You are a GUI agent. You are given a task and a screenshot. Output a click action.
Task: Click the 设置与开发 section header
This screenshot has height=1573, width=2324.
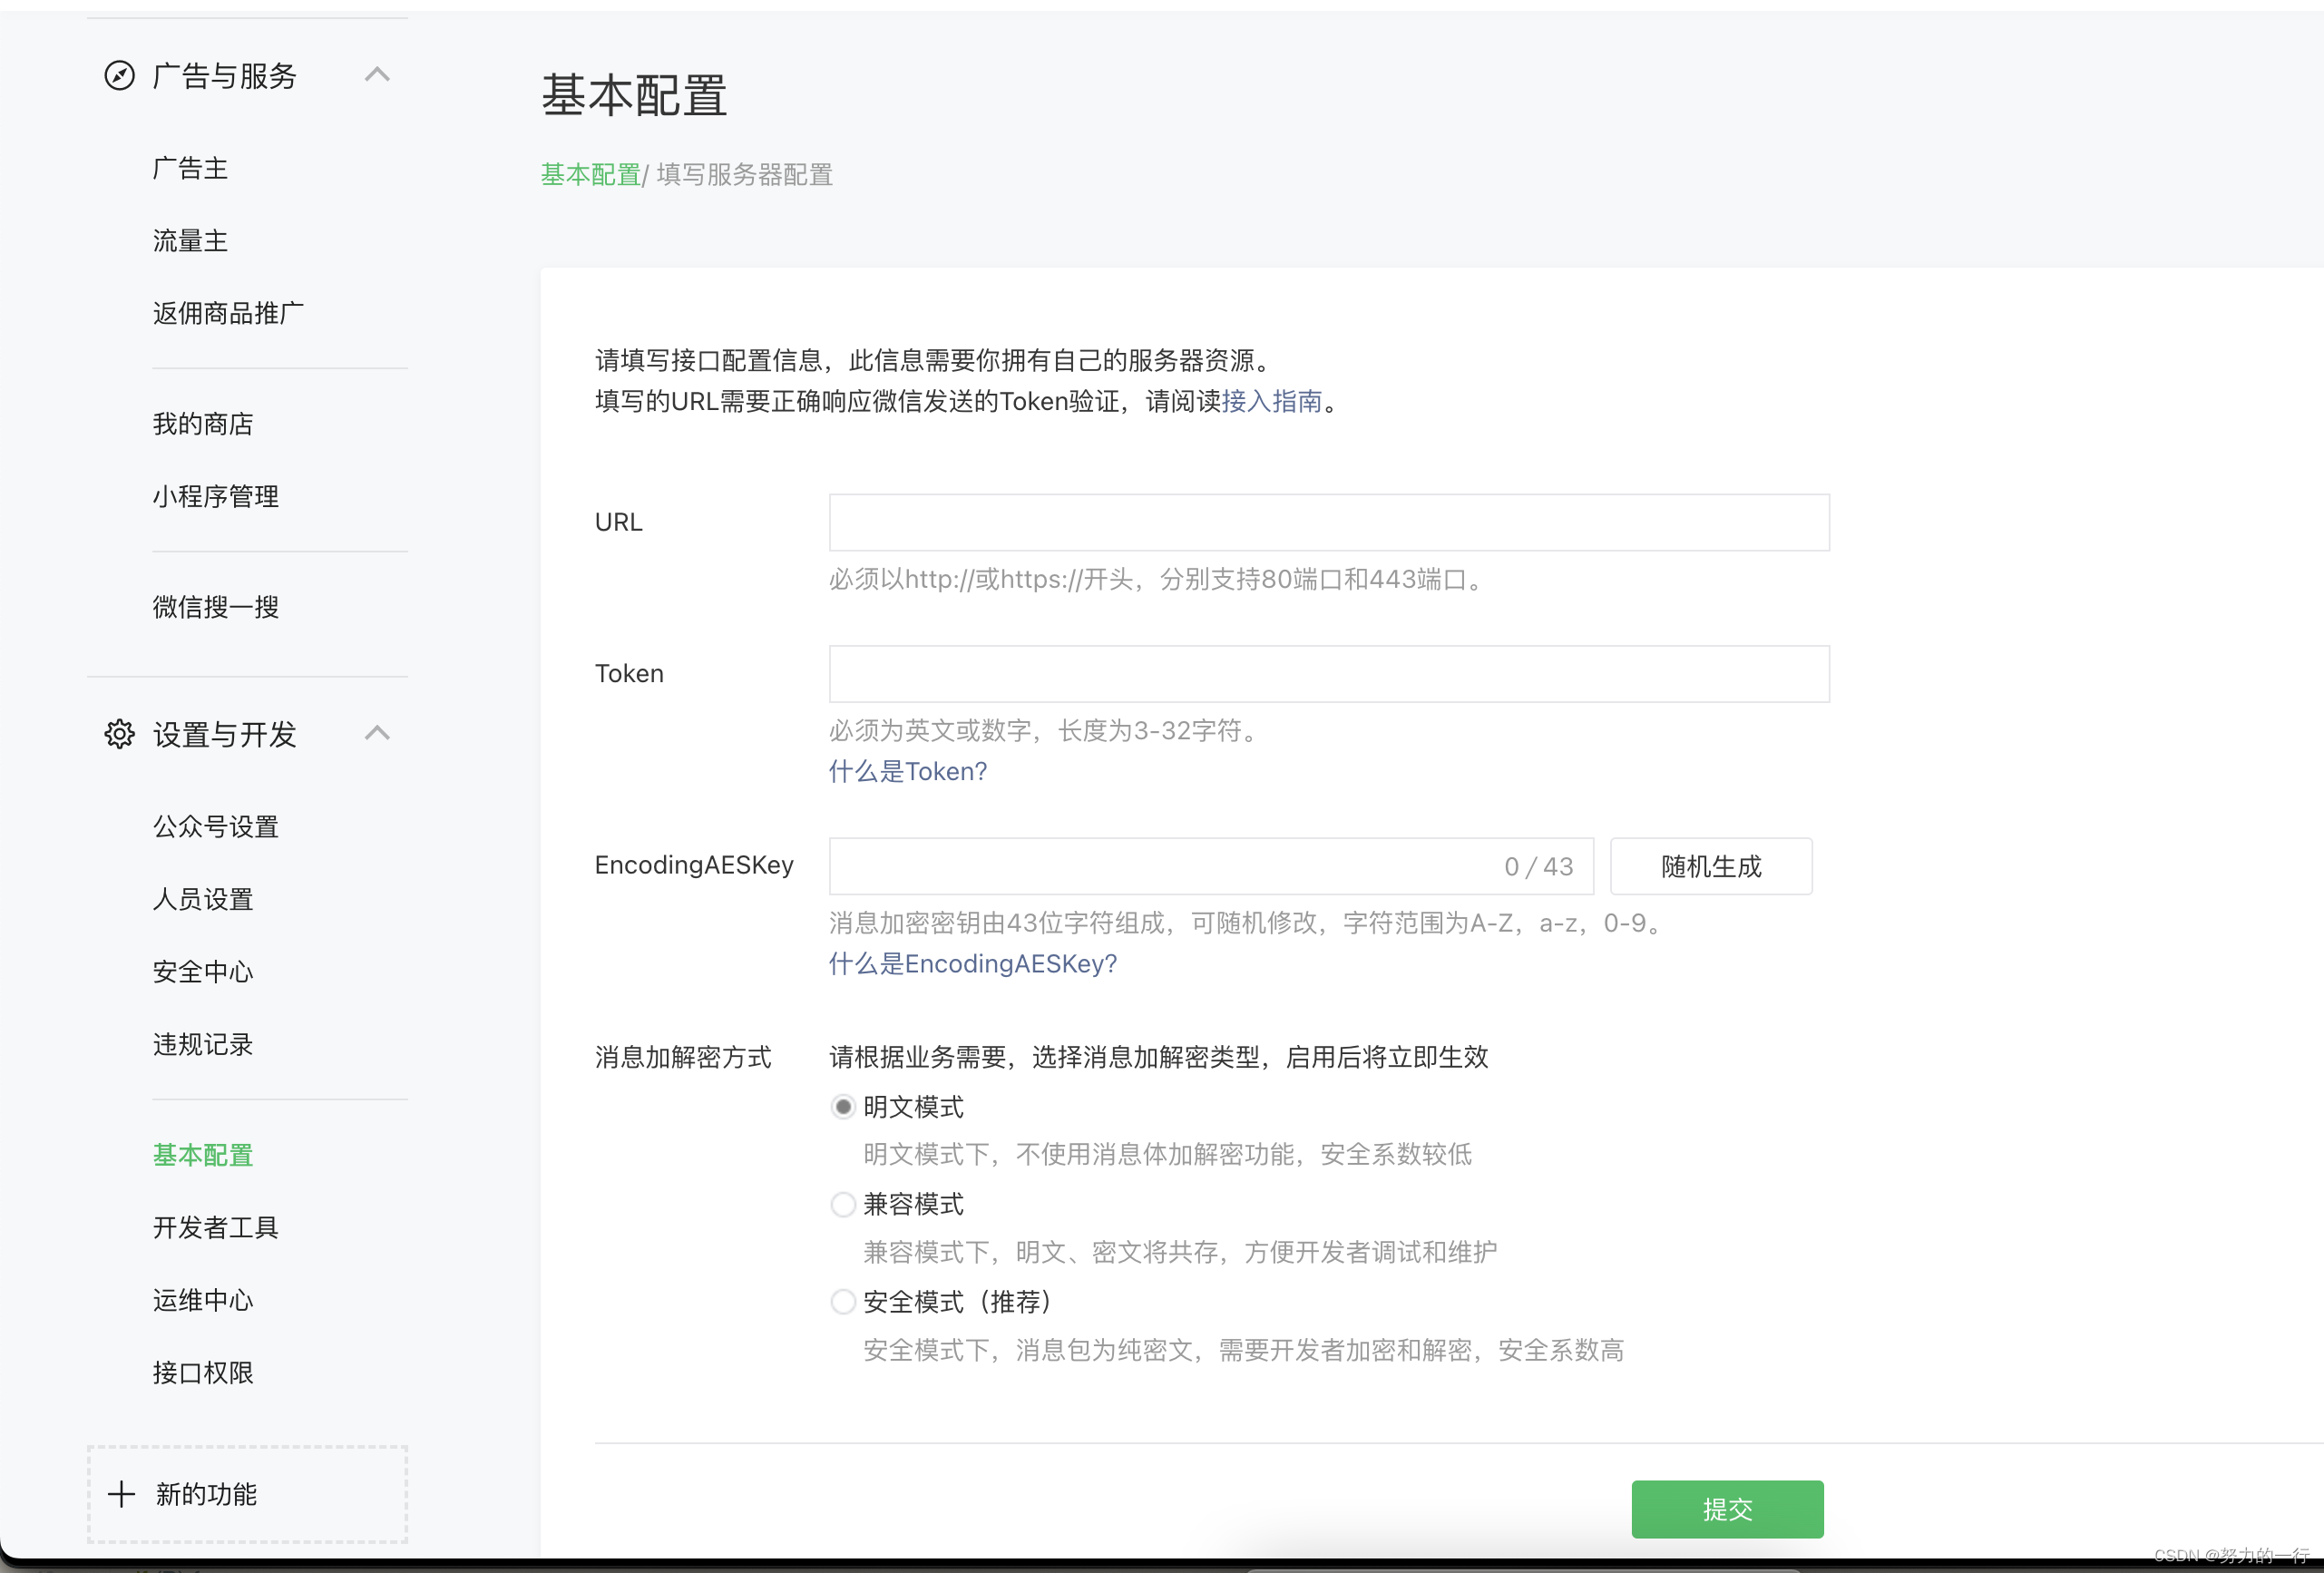[247, 734]
